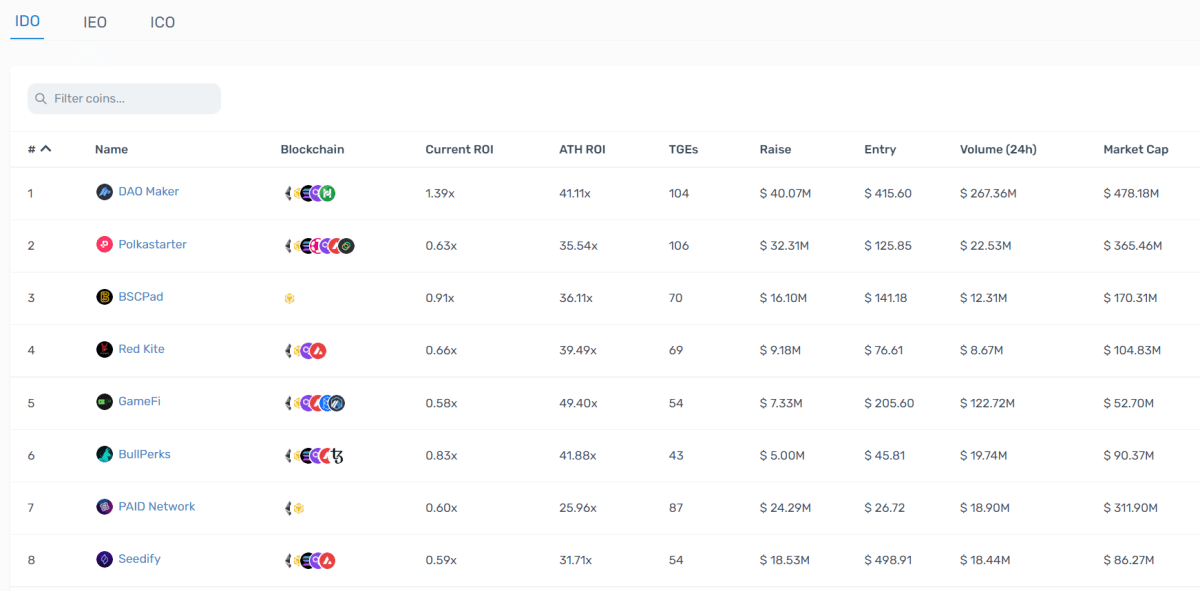Click the PAID Network logo icon
This screenshot has height=591, width=1200.
(x=104, y=507)
